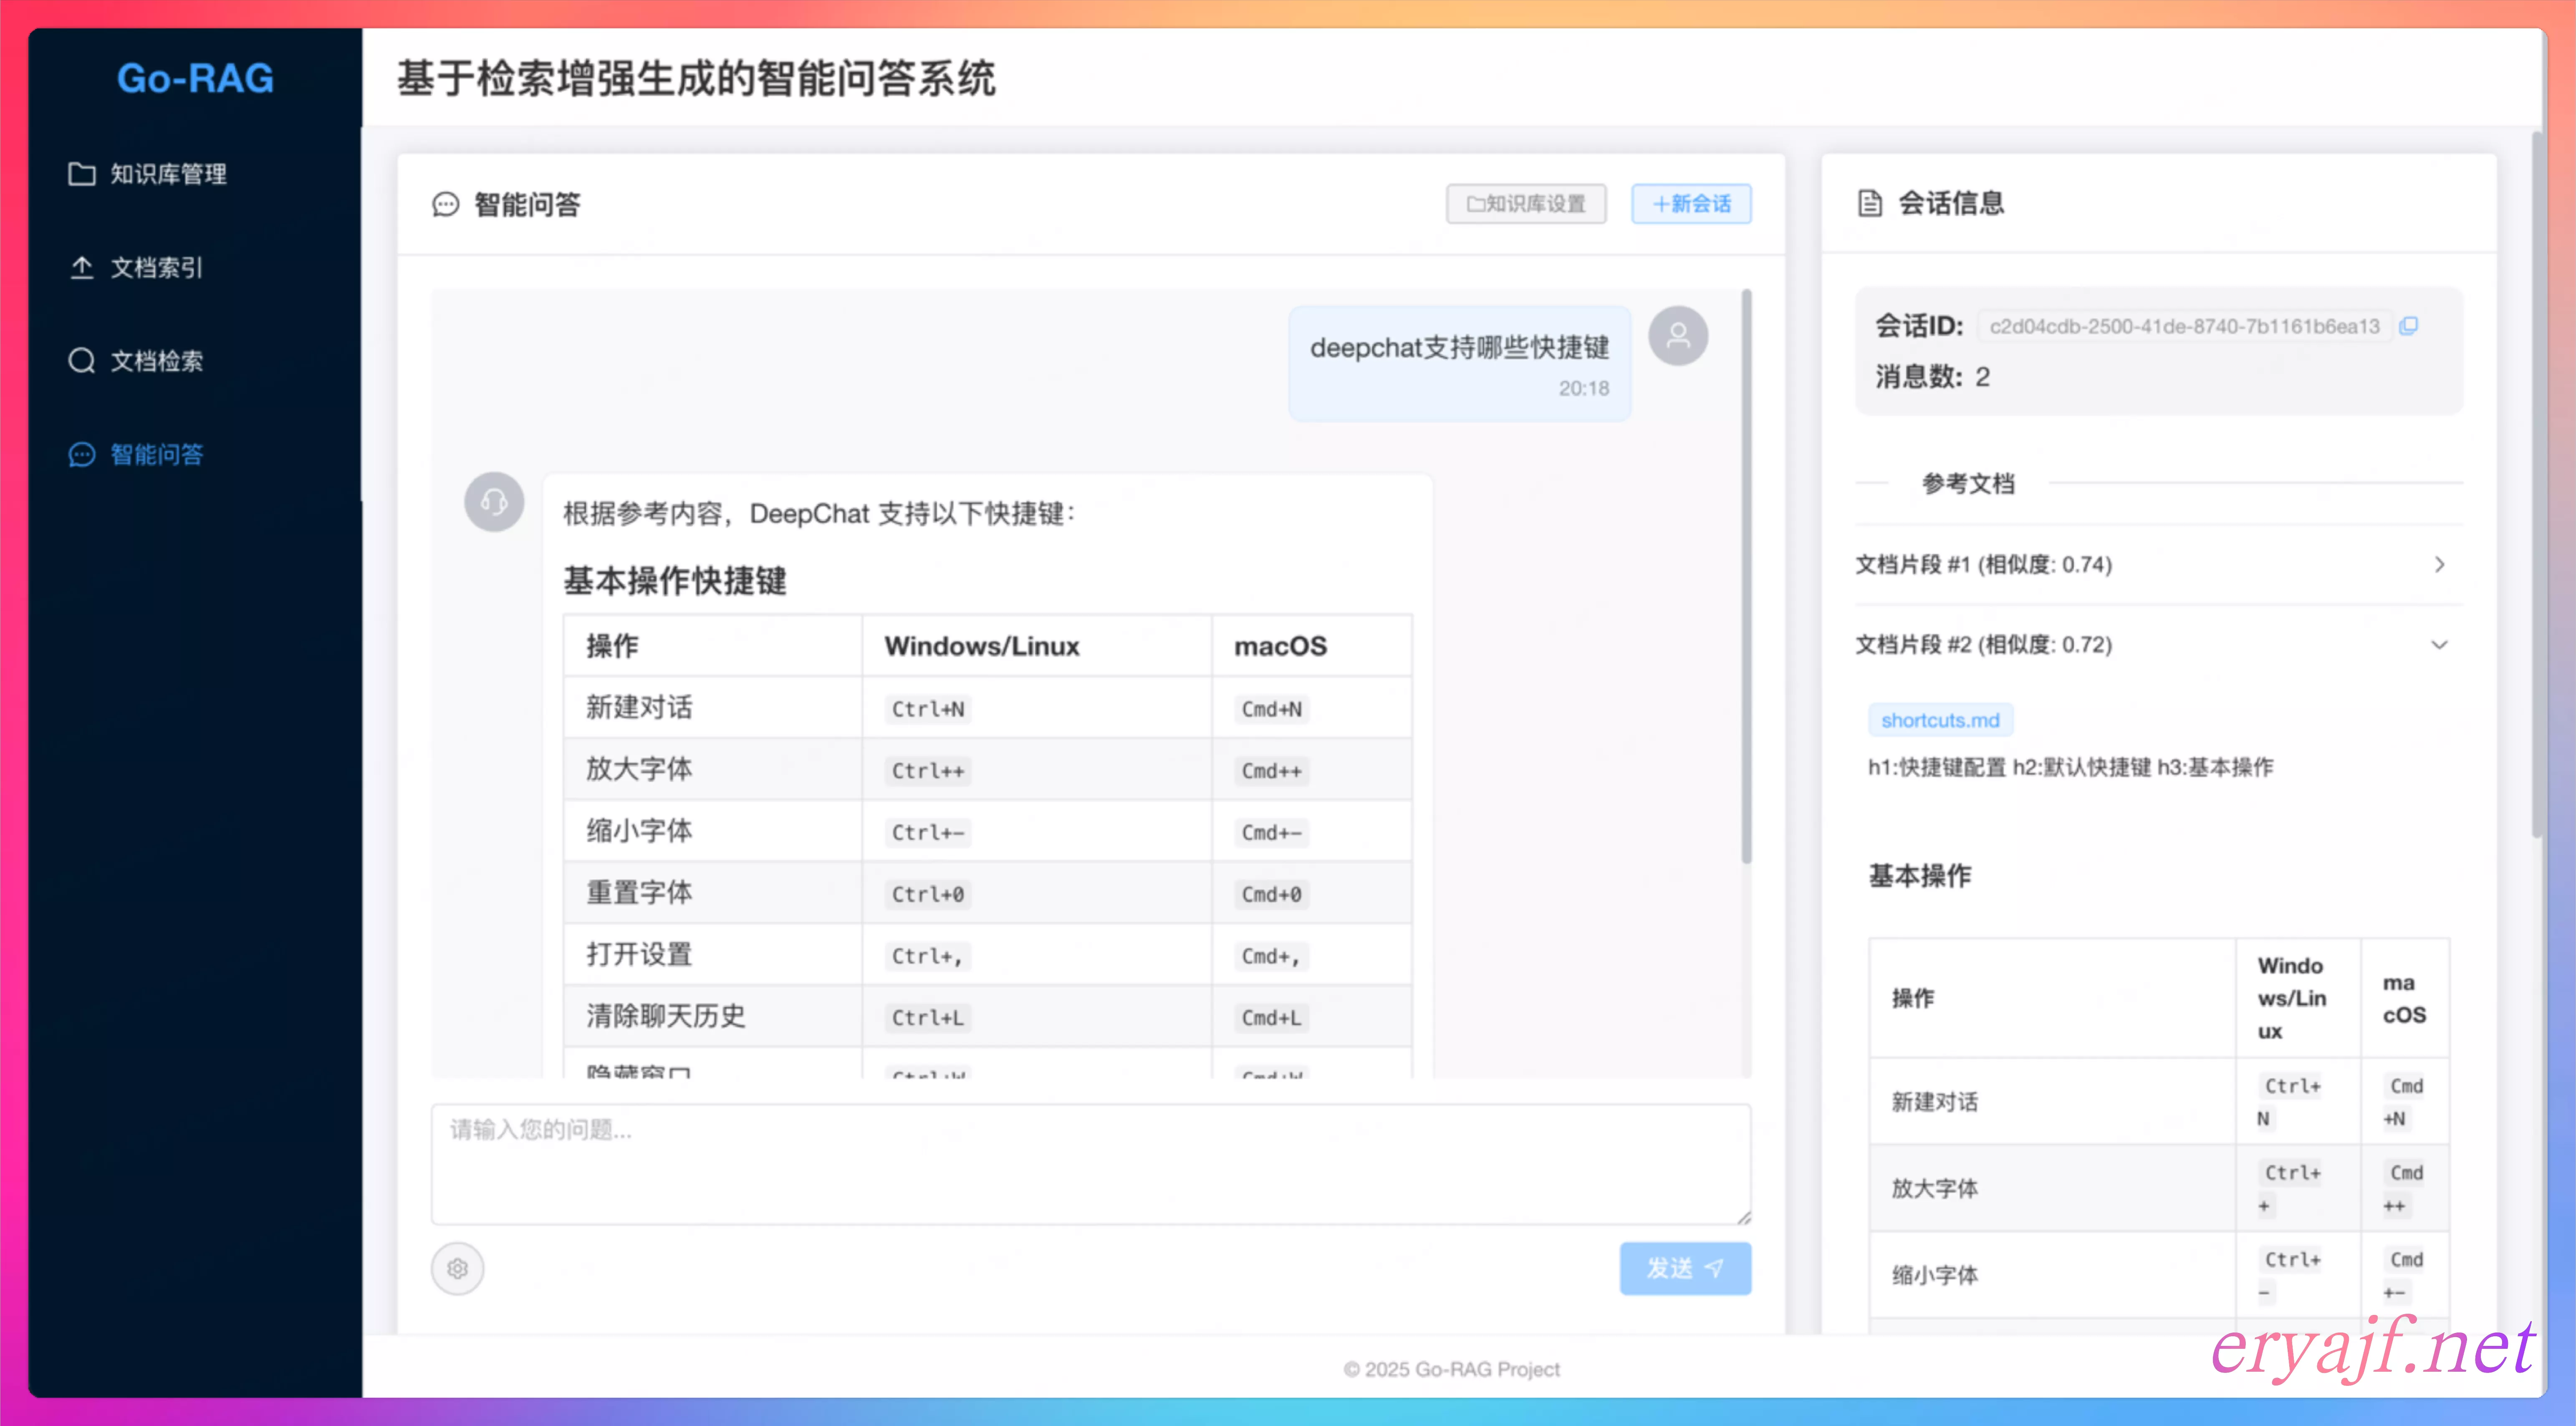Click the upload icon beside 文档索引
Viewport: 2576px width, 1426px height.
point(82,267)
